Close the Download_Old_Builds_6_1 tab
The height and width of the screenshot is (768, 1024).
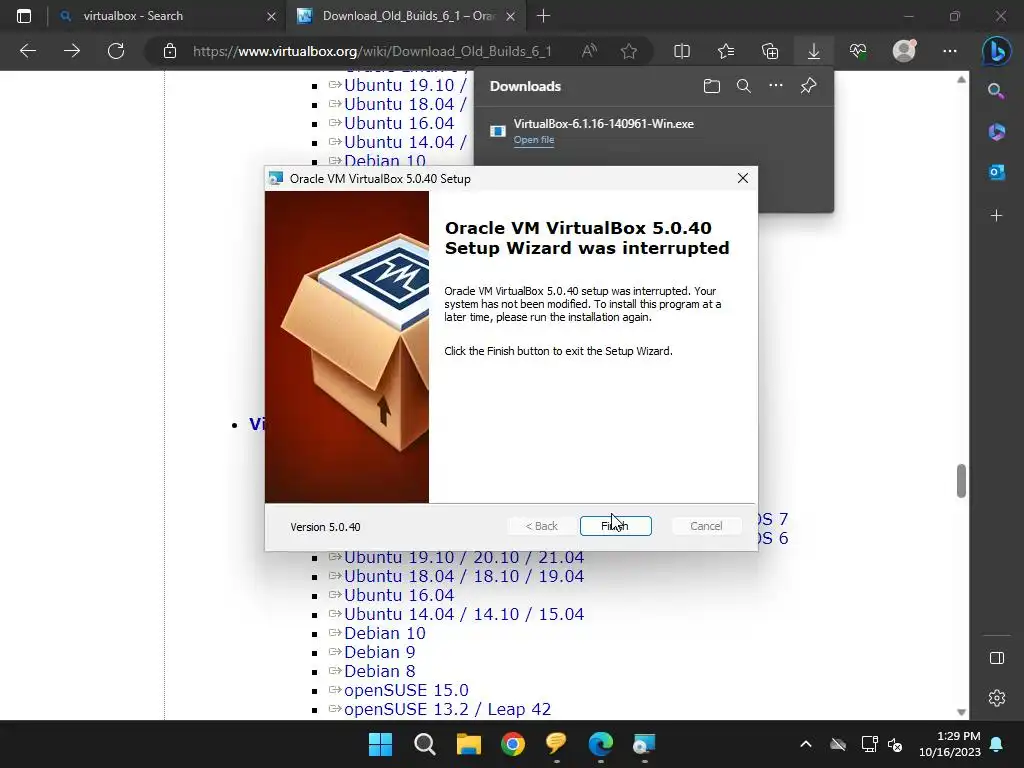pyautogui.click(x=511, y=16)
